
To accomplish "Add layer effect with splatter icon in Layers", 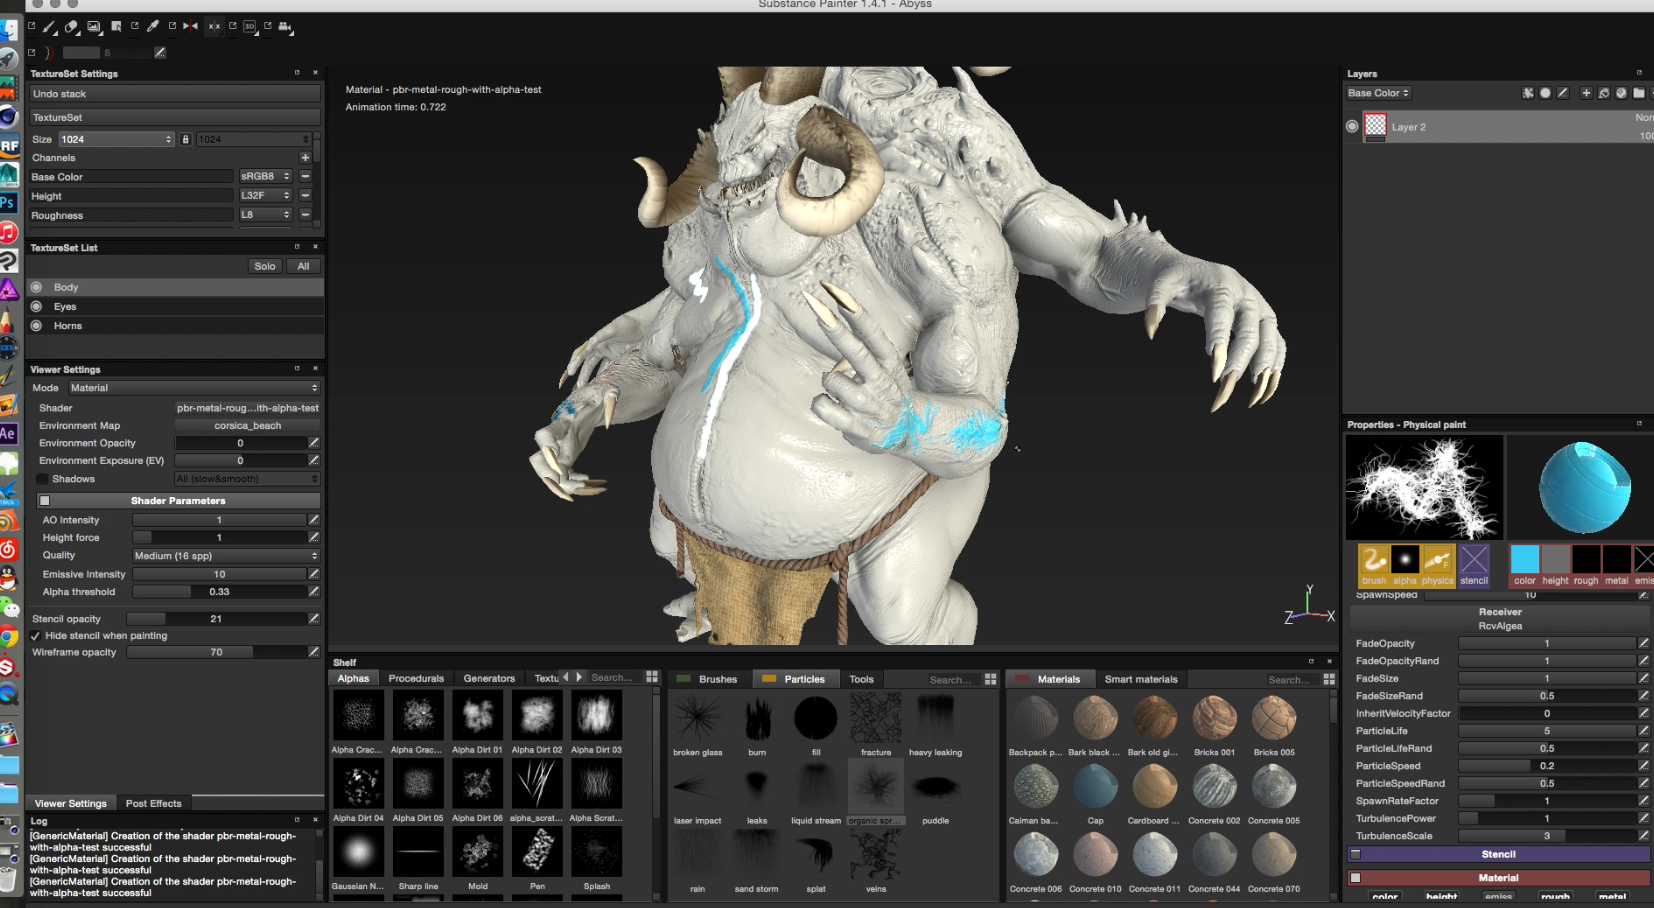I will coord(1528,93).
